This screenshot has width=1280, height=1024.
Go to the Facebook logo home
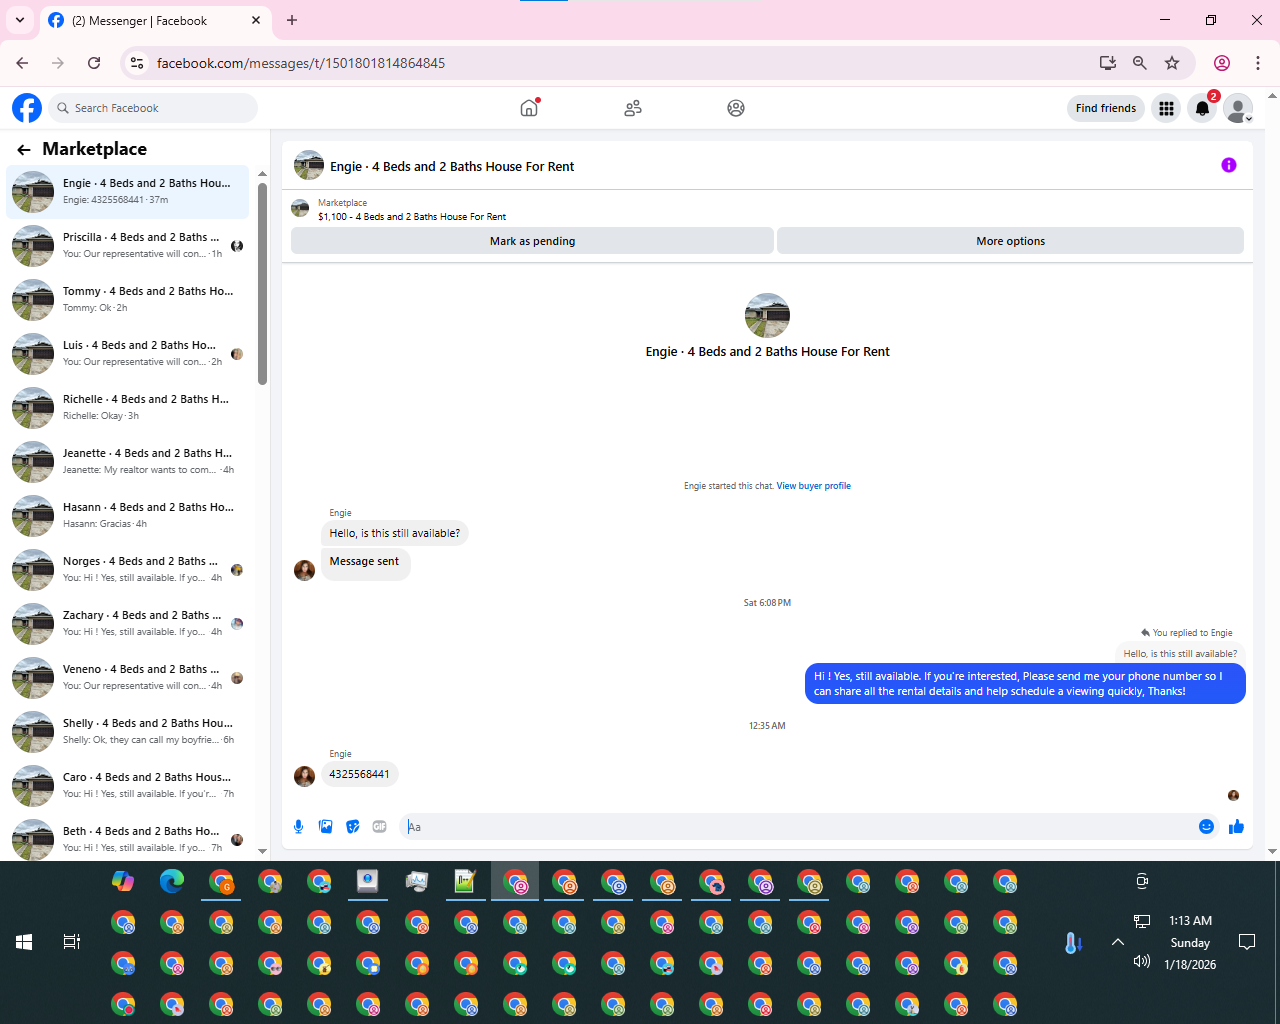point(27,108)
